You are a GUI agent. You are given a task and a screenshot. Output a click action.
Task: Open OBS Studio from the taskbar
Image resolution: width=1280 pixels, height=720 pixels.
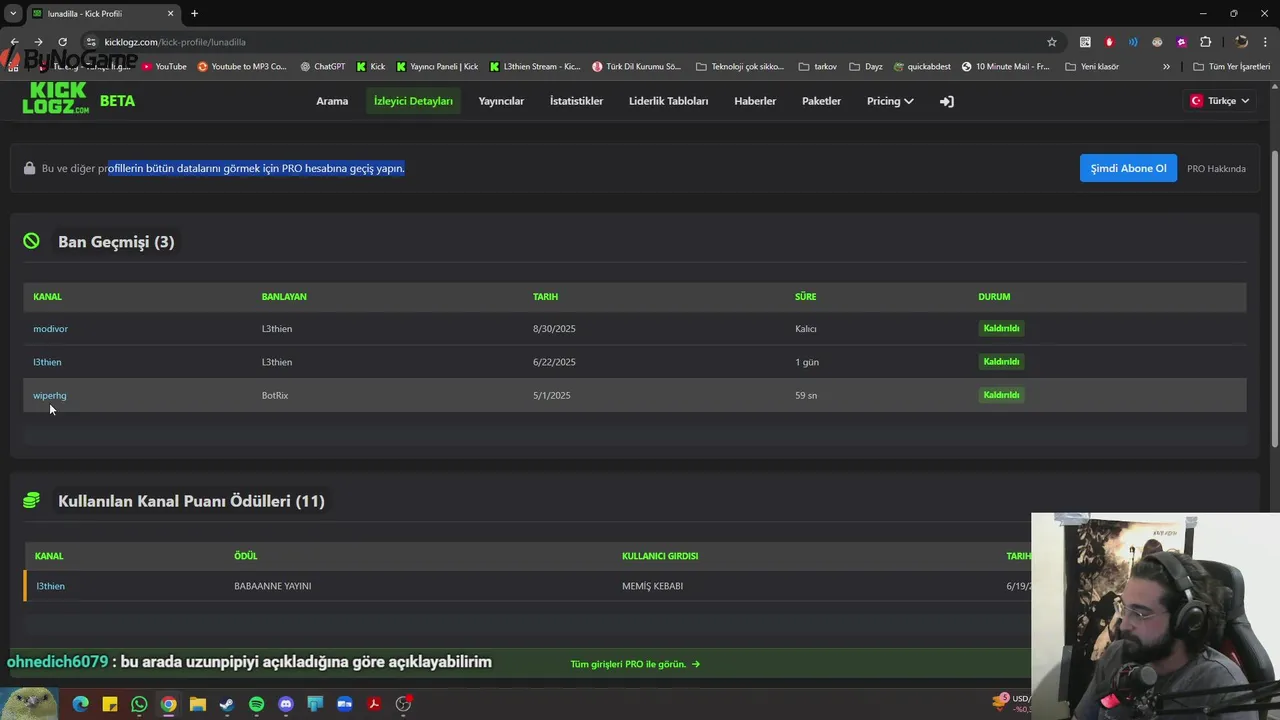[403, 704]
